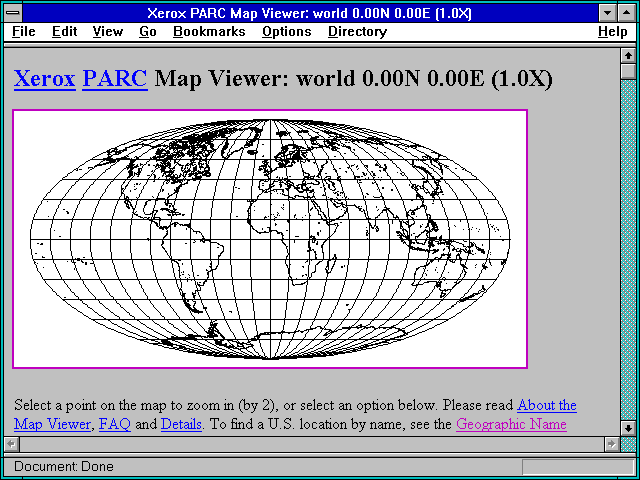
Task: Follow the PARC link in the heading
Action: pos(115,78)
